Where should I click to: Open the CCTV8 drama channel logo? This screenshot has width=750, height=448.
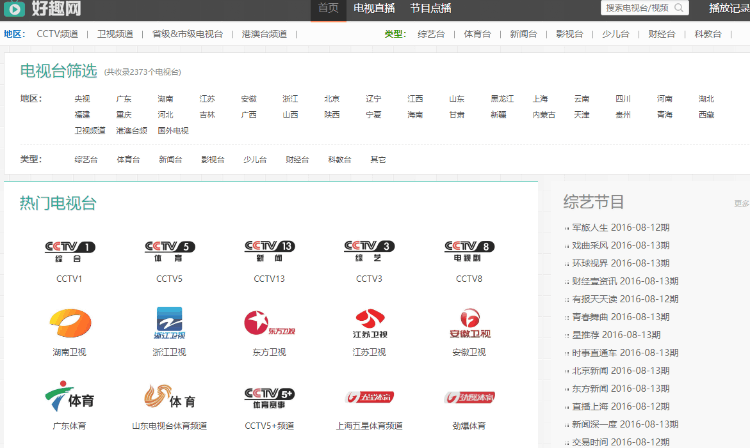[469, 251]
